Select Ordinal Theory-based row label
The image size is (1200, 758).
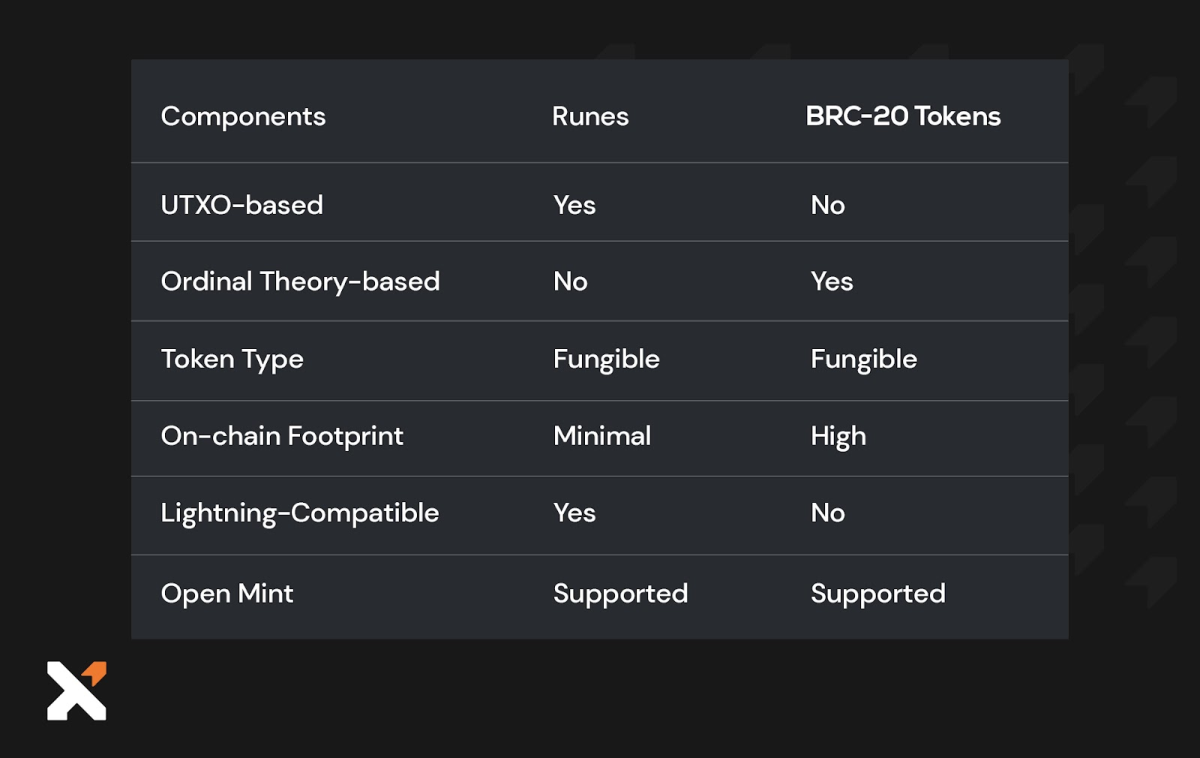(300, 281)
